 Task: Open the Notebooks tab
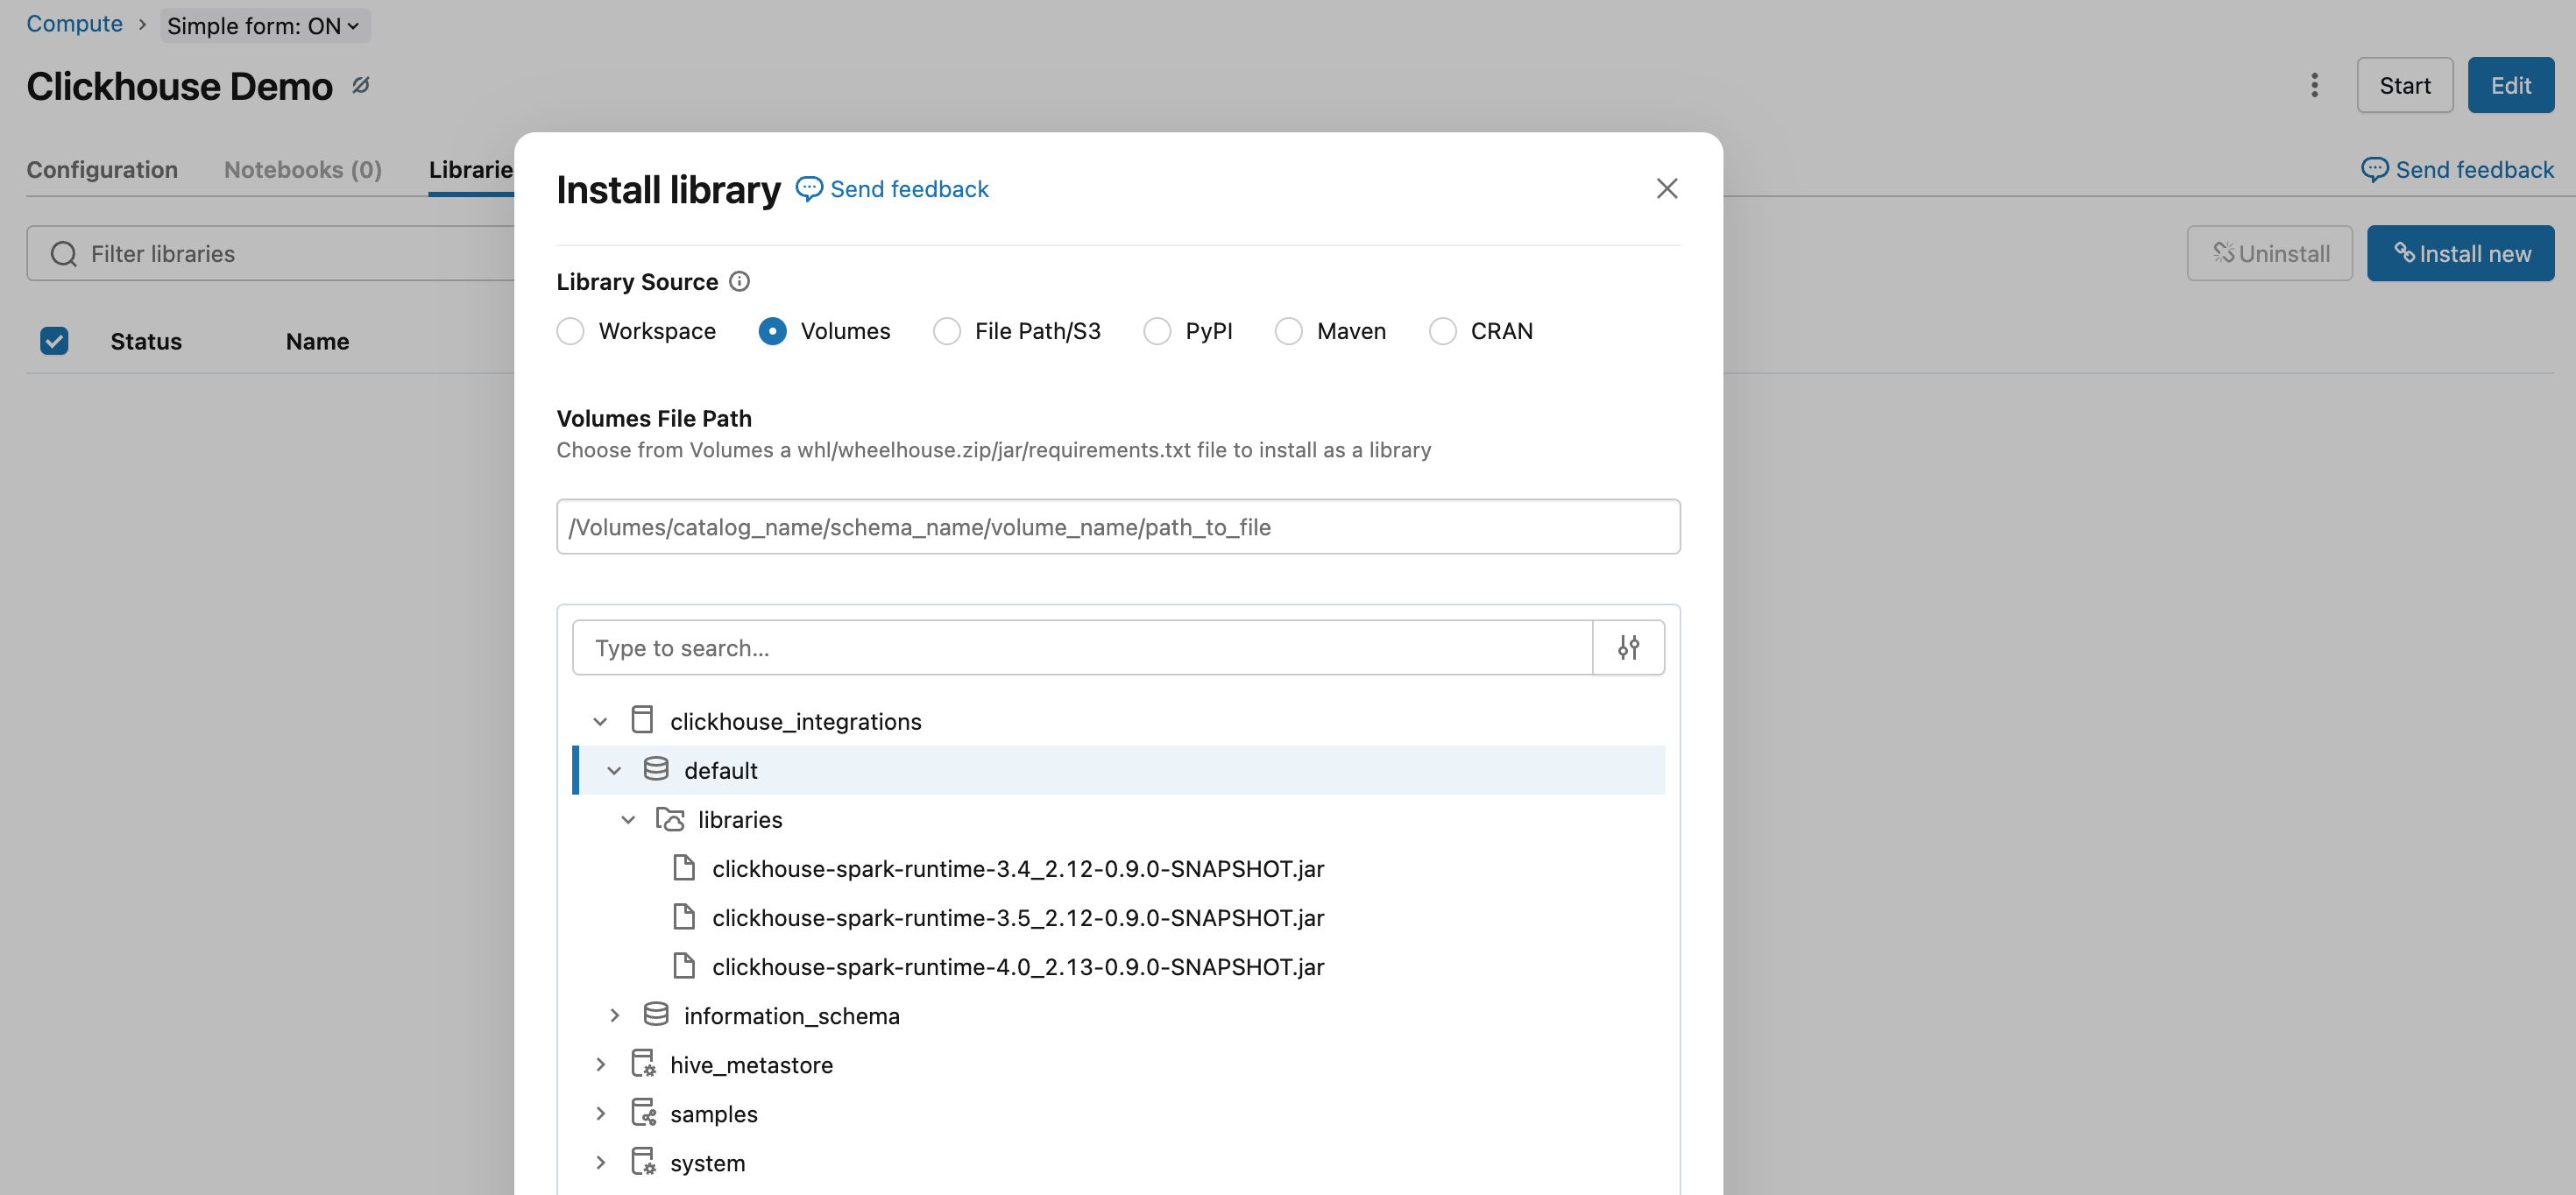[x=302, y=169]
